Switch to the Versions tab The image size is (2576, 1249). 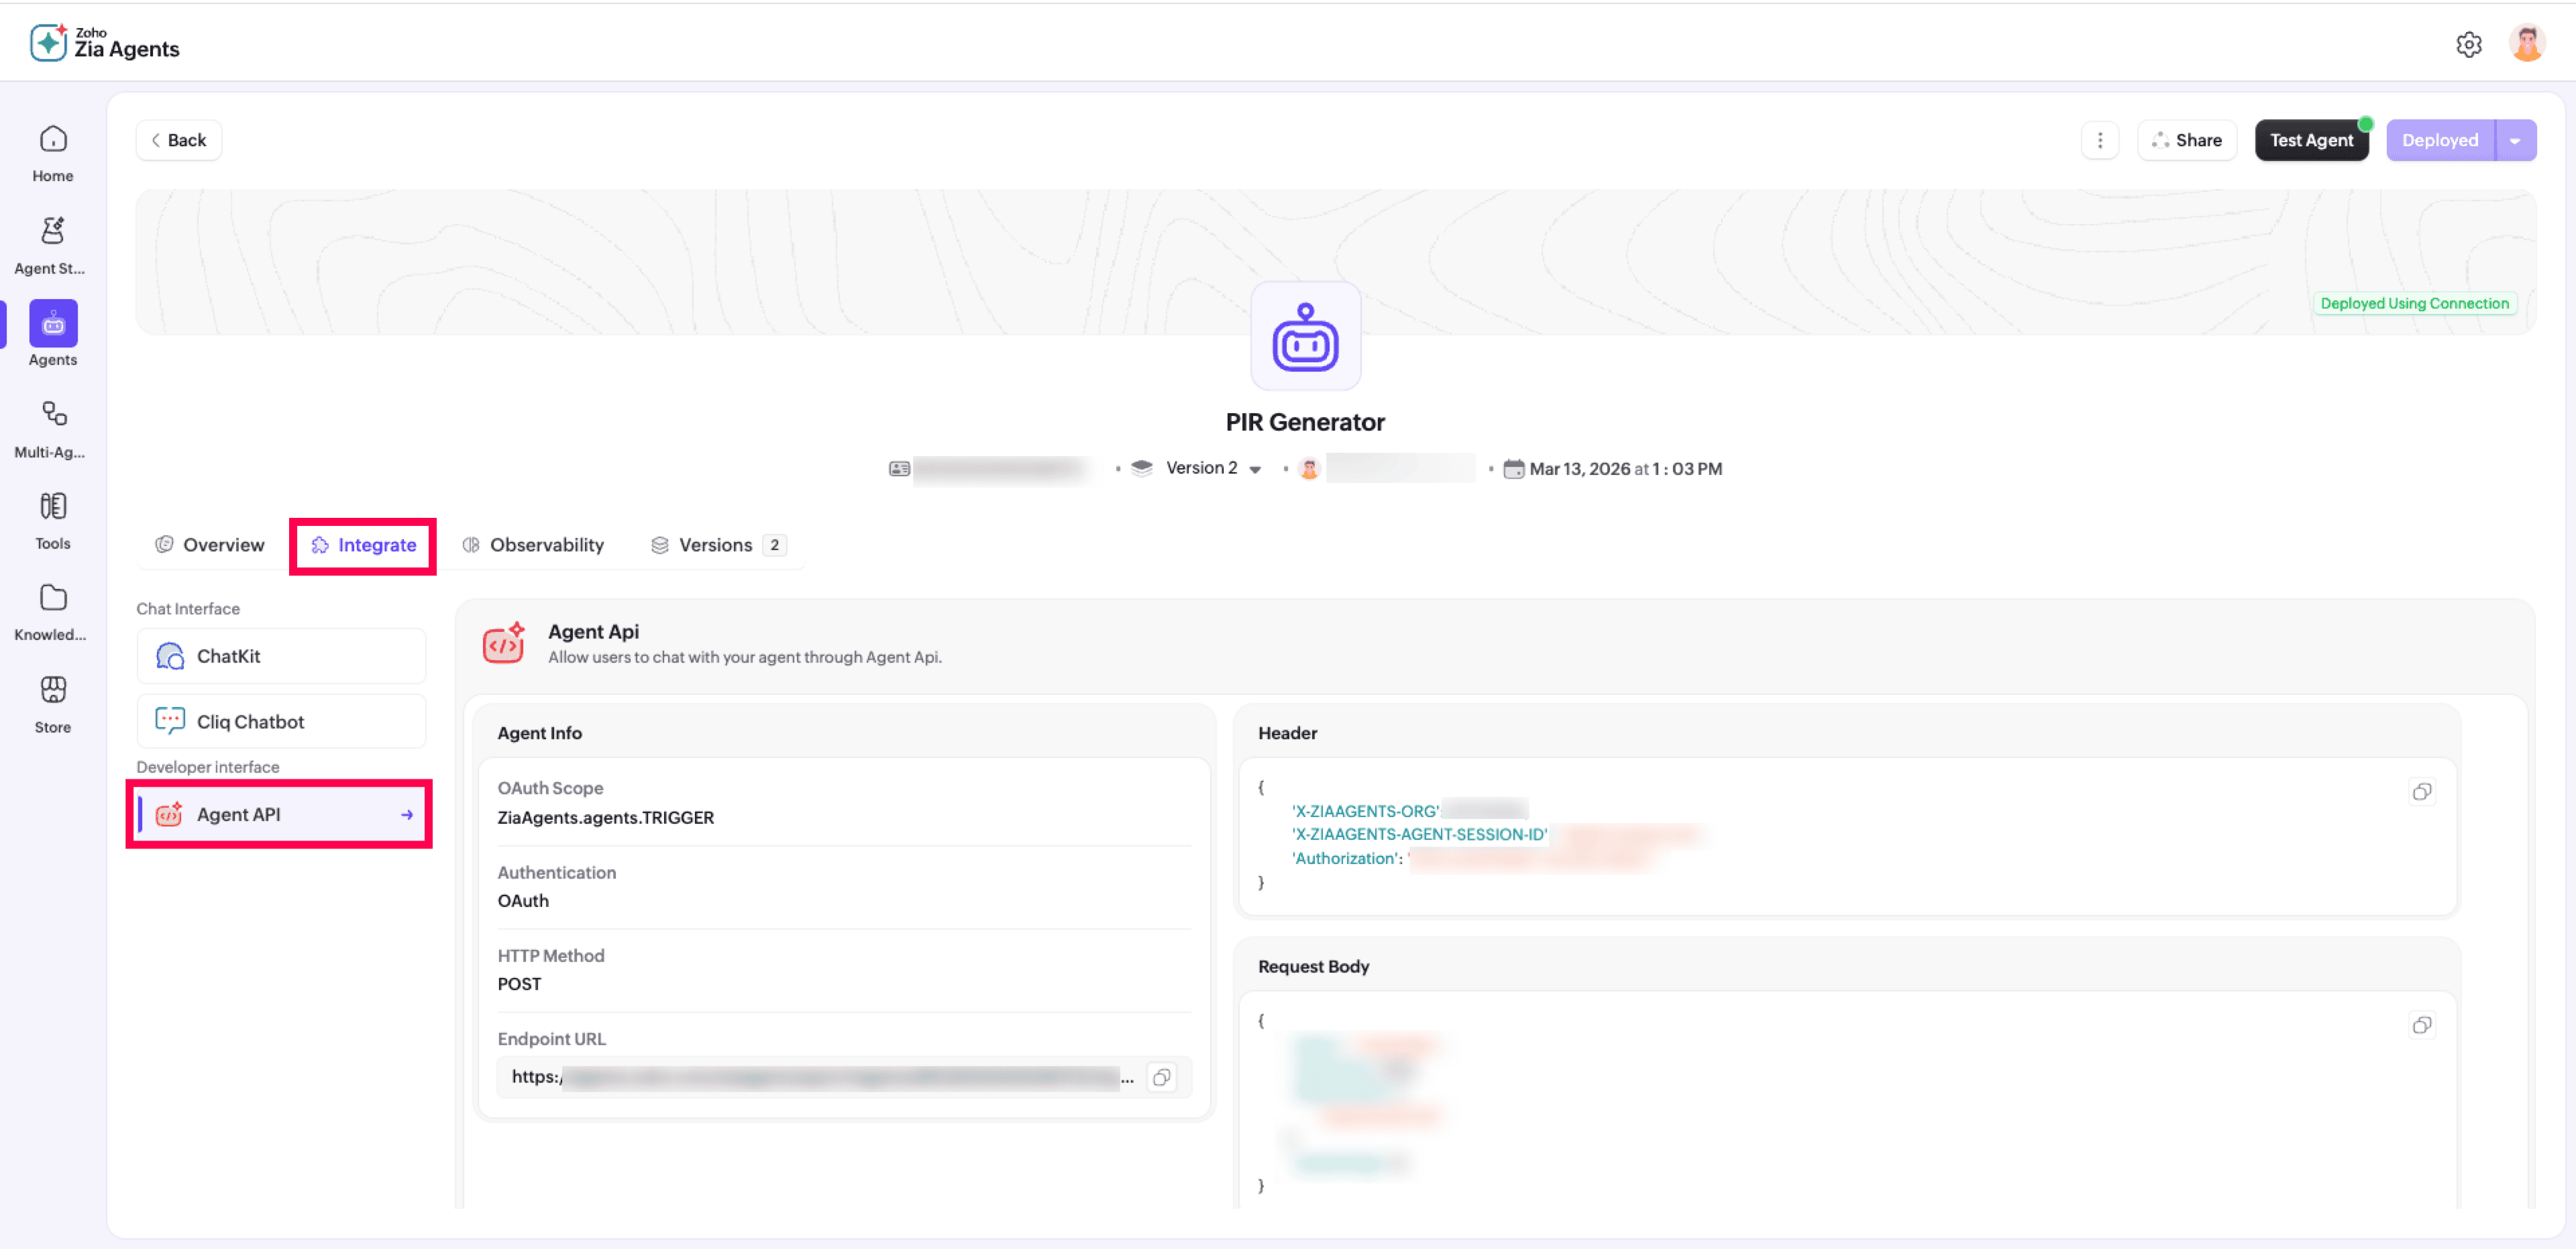716,545
